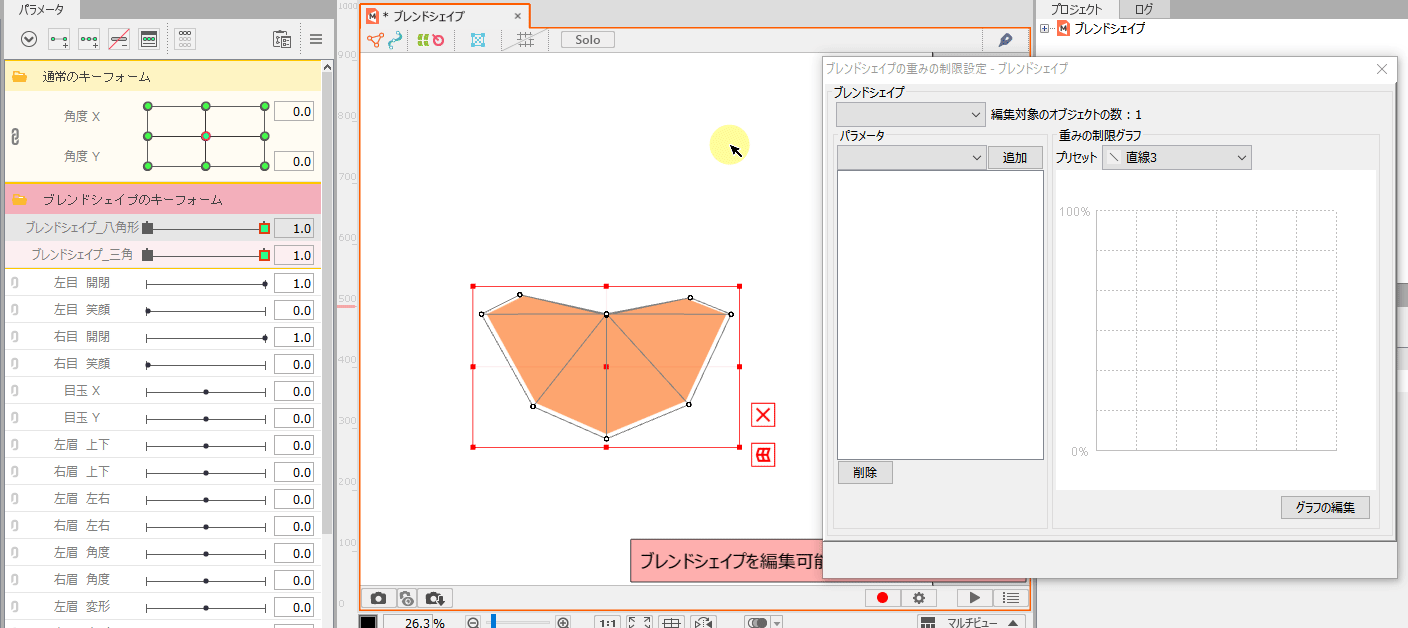Toggle the link icon for 角度 X/Y
This screenshot has height=628, width=1408.
[15, 136]
